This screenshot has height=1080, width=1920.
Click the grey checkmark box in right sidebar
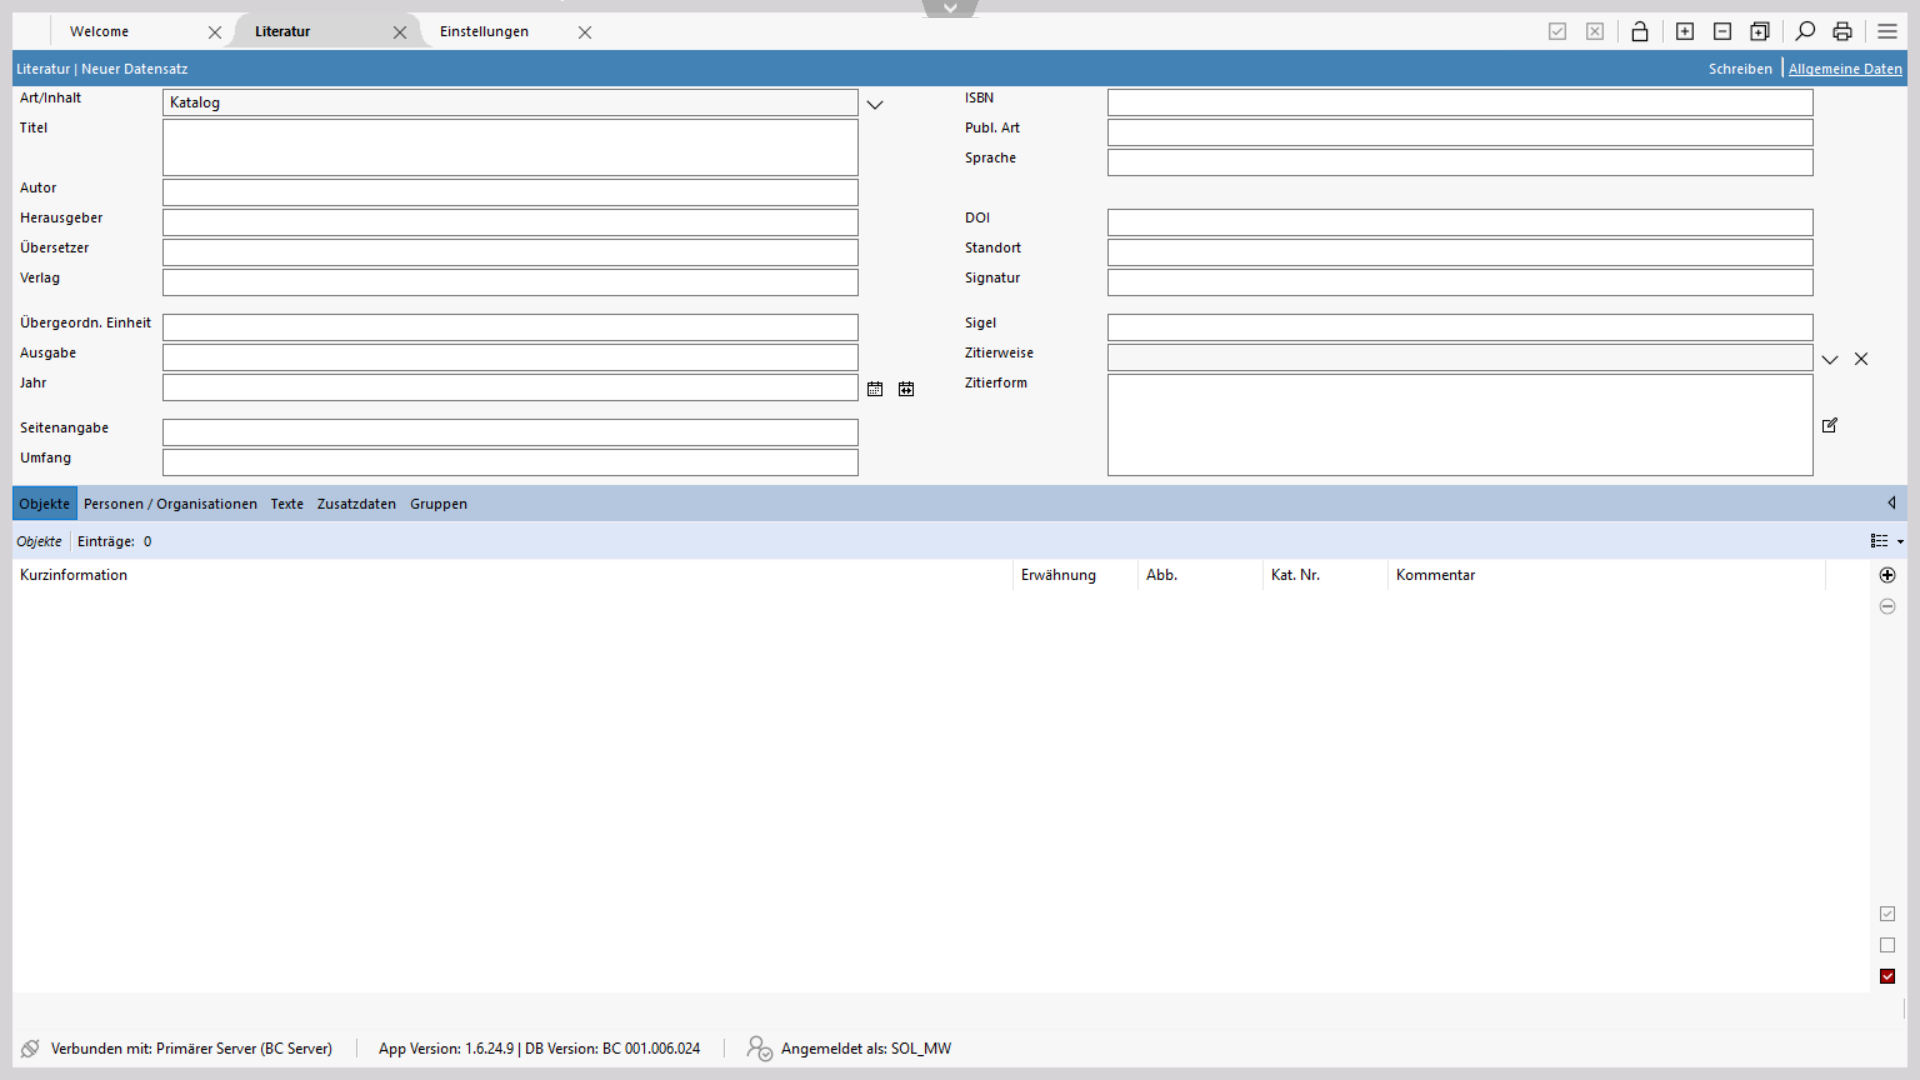pos(1887,914)
